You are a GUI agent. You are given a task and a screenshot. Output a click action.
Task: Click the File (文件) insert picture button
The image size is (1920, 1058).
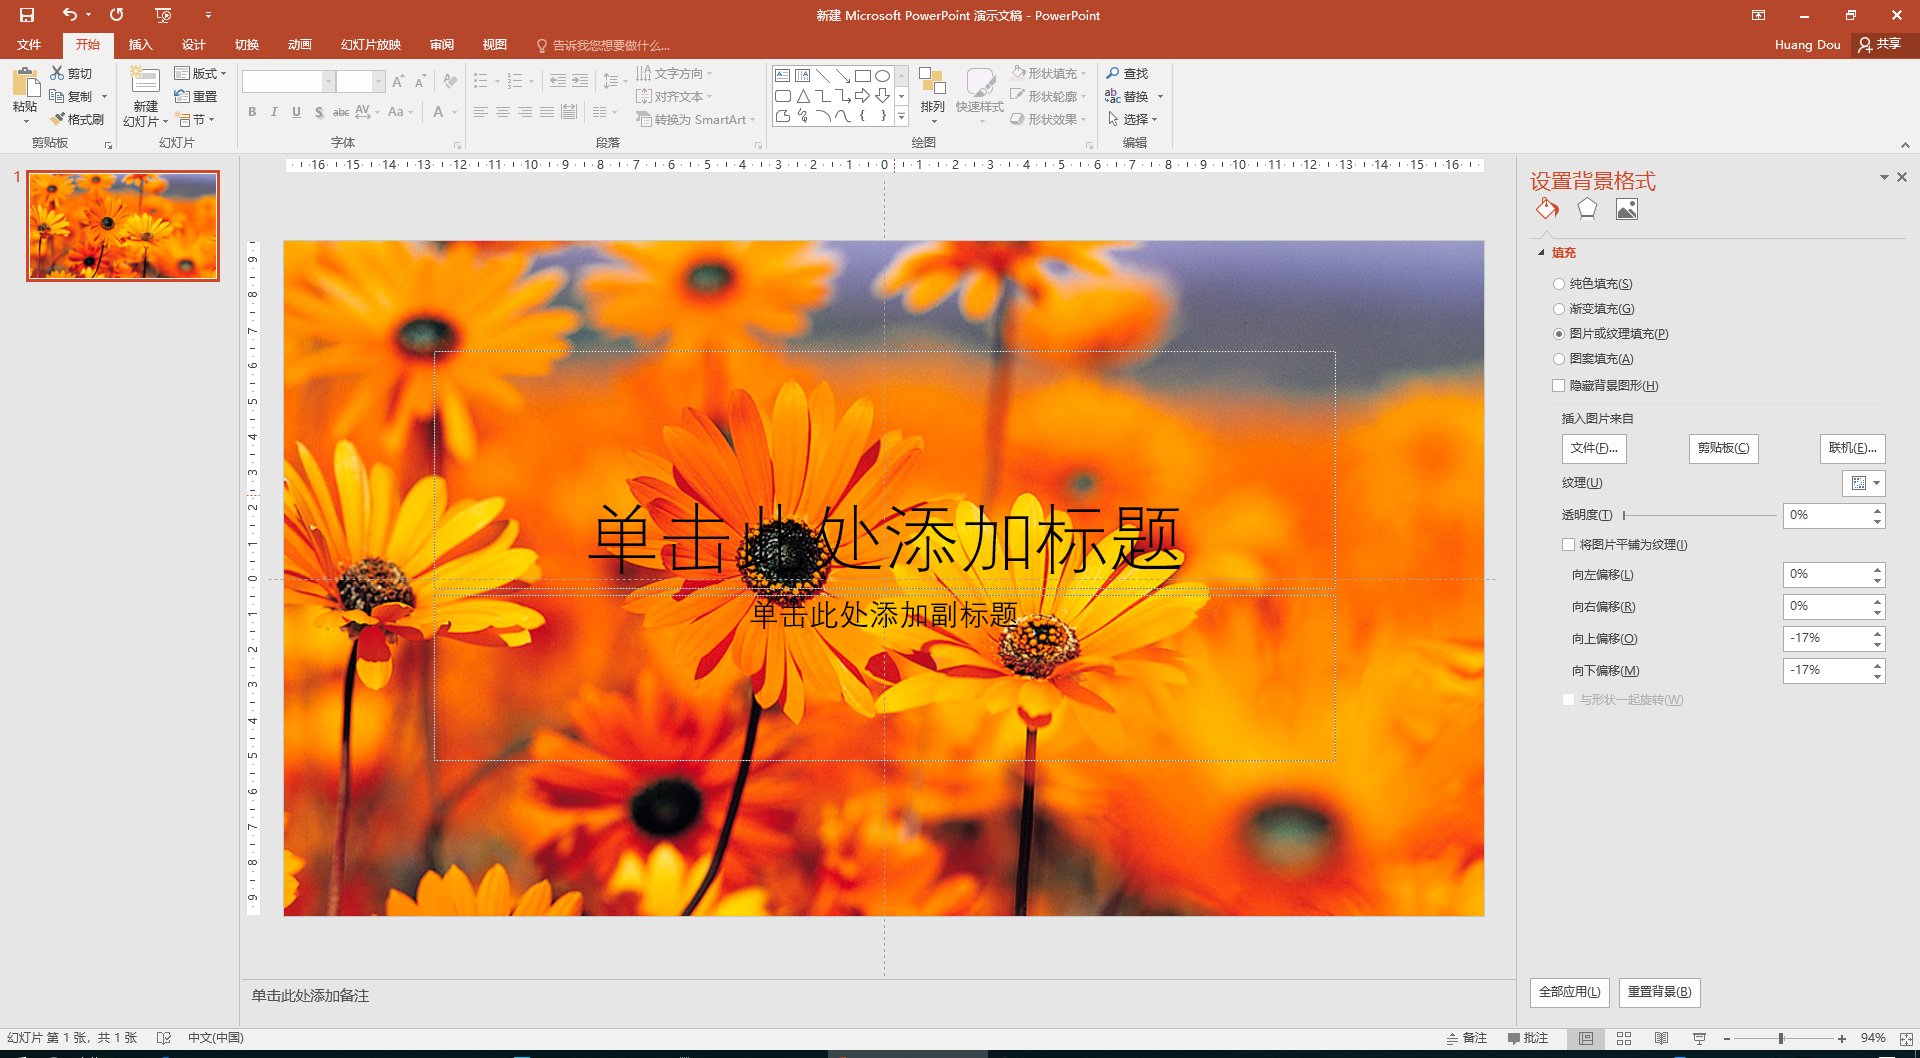[1593, 448]
